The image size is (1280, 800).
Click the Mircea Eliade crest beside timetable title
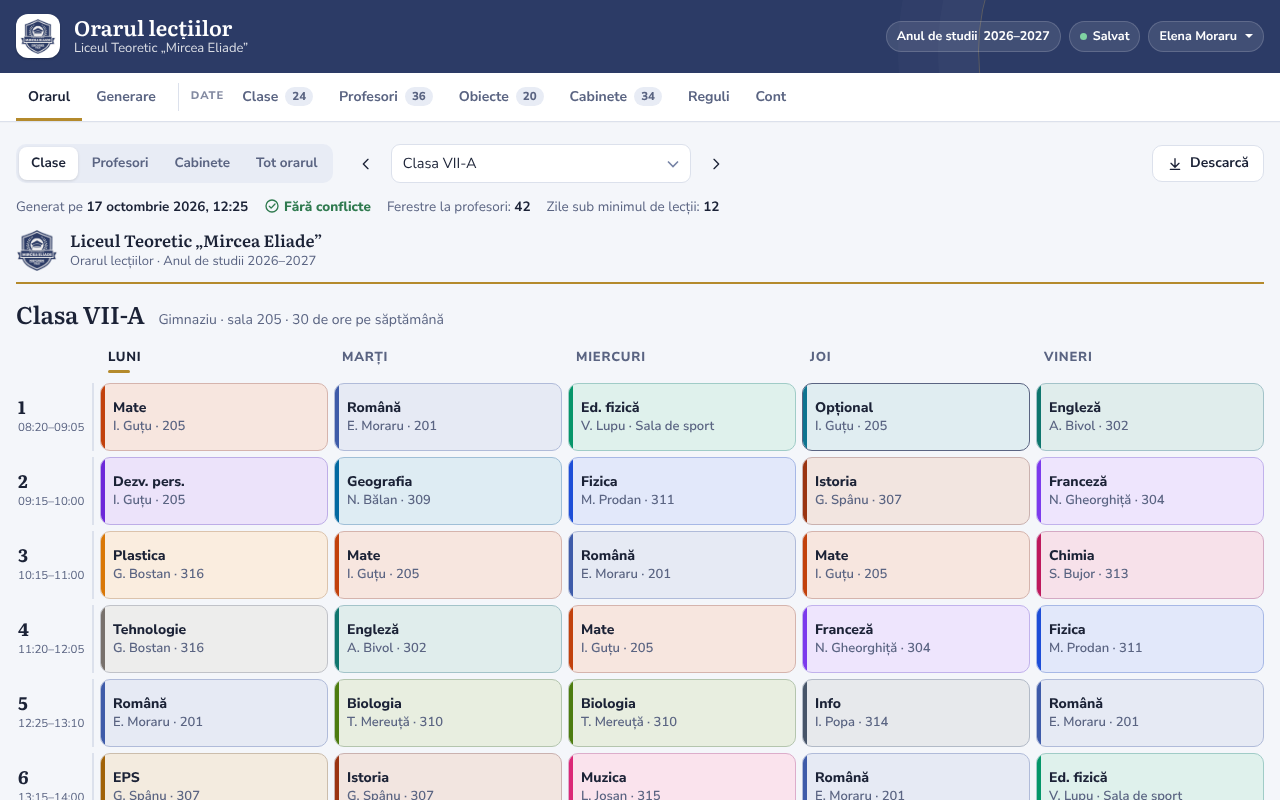pyautogui.click(x=37, y=250)
